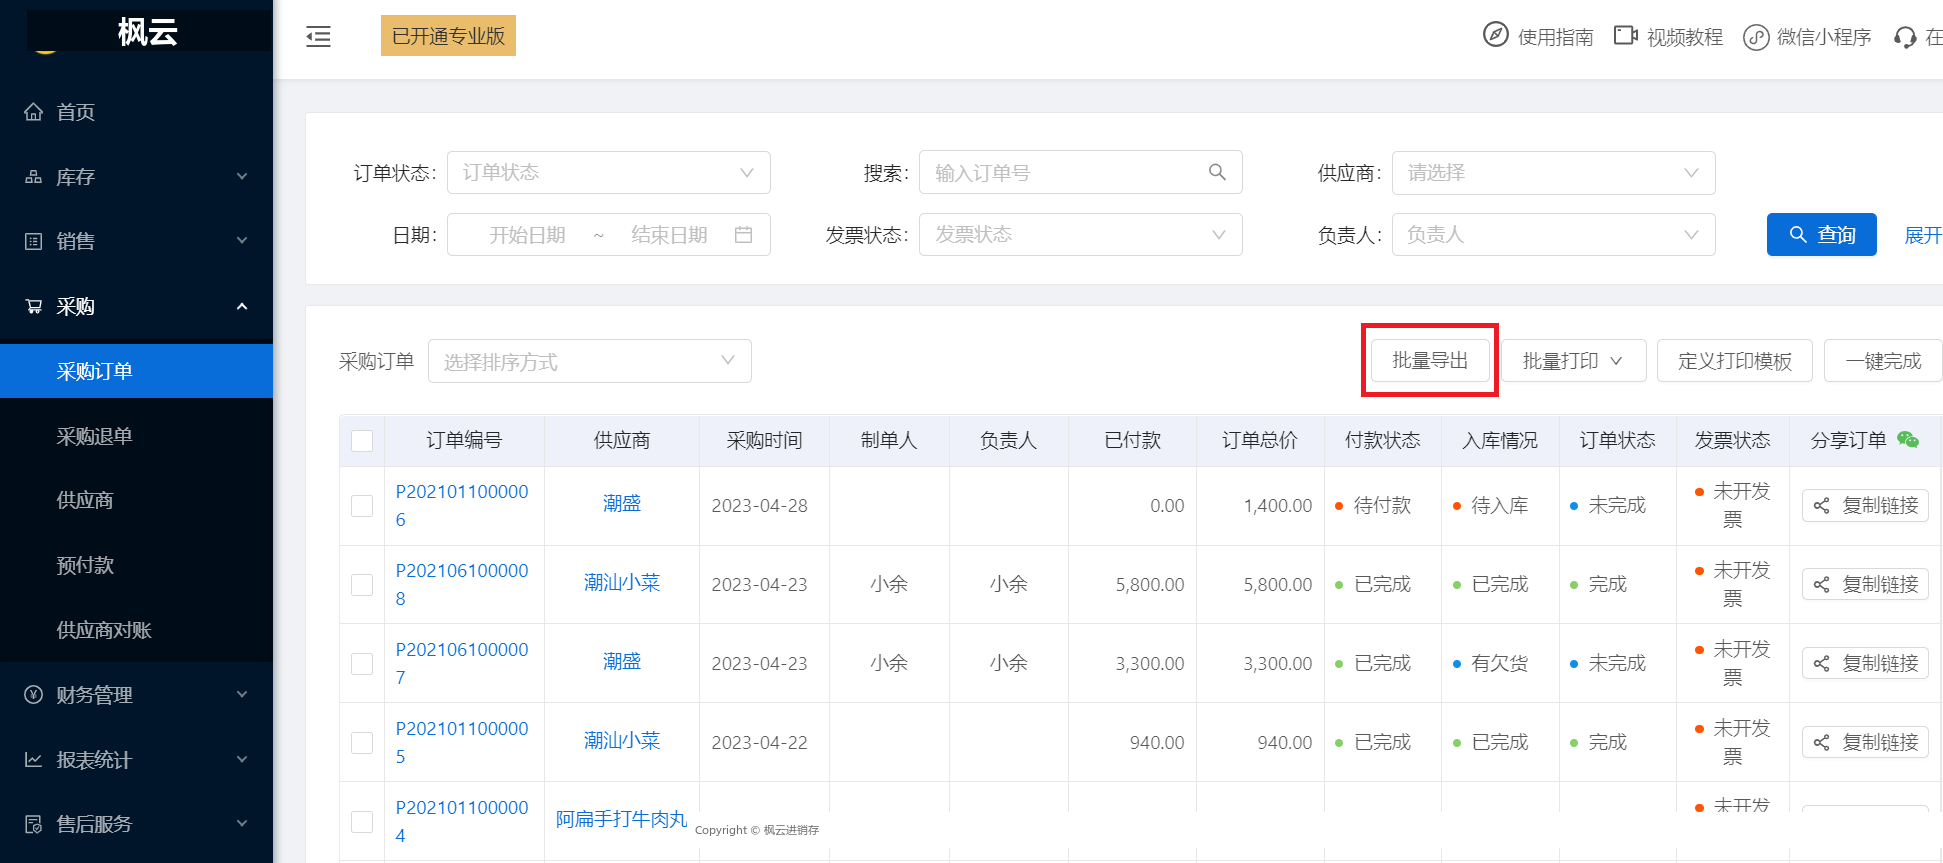Click the inventory icon beside 库存
The height and width of the screenshot is (863, 1943).
click(x=34, y=176)
